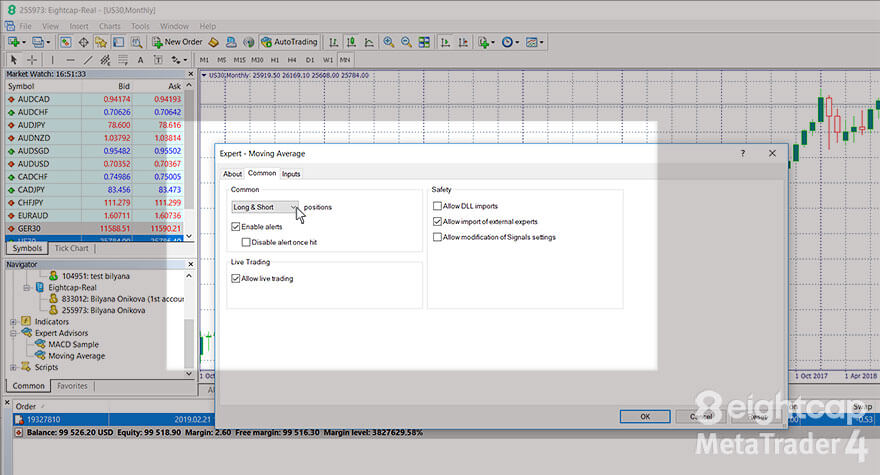Close the Navigator panel
This screenshot has height=475, width=880.
190,264
